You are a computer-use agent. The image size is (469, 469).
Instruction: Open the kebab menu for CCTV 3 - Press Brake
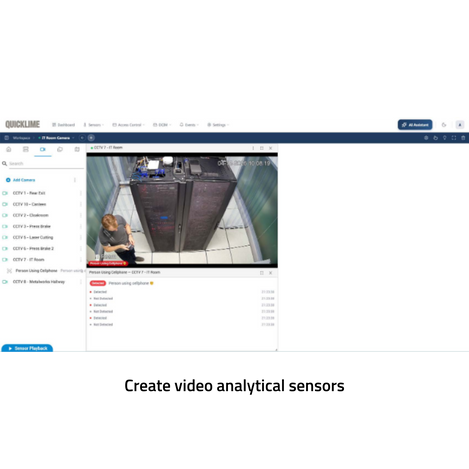[x=81, y=226]
